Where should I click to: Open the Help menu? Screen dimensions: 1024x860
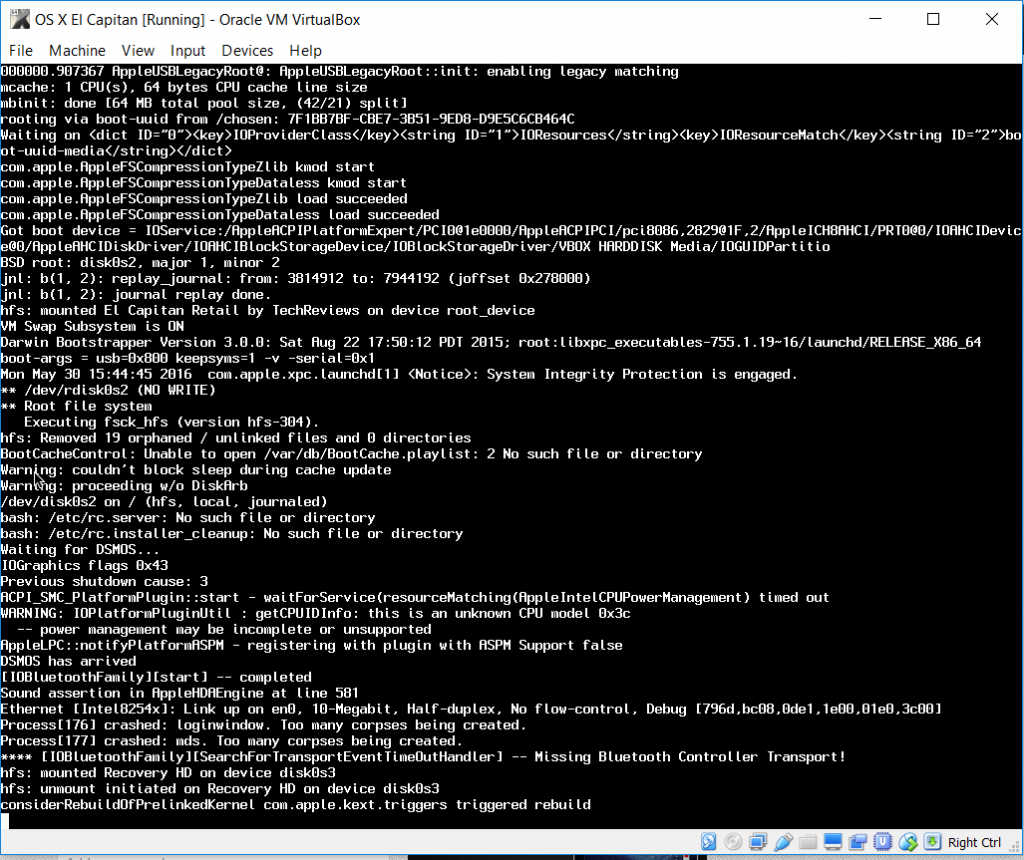[x=305, y=50]
